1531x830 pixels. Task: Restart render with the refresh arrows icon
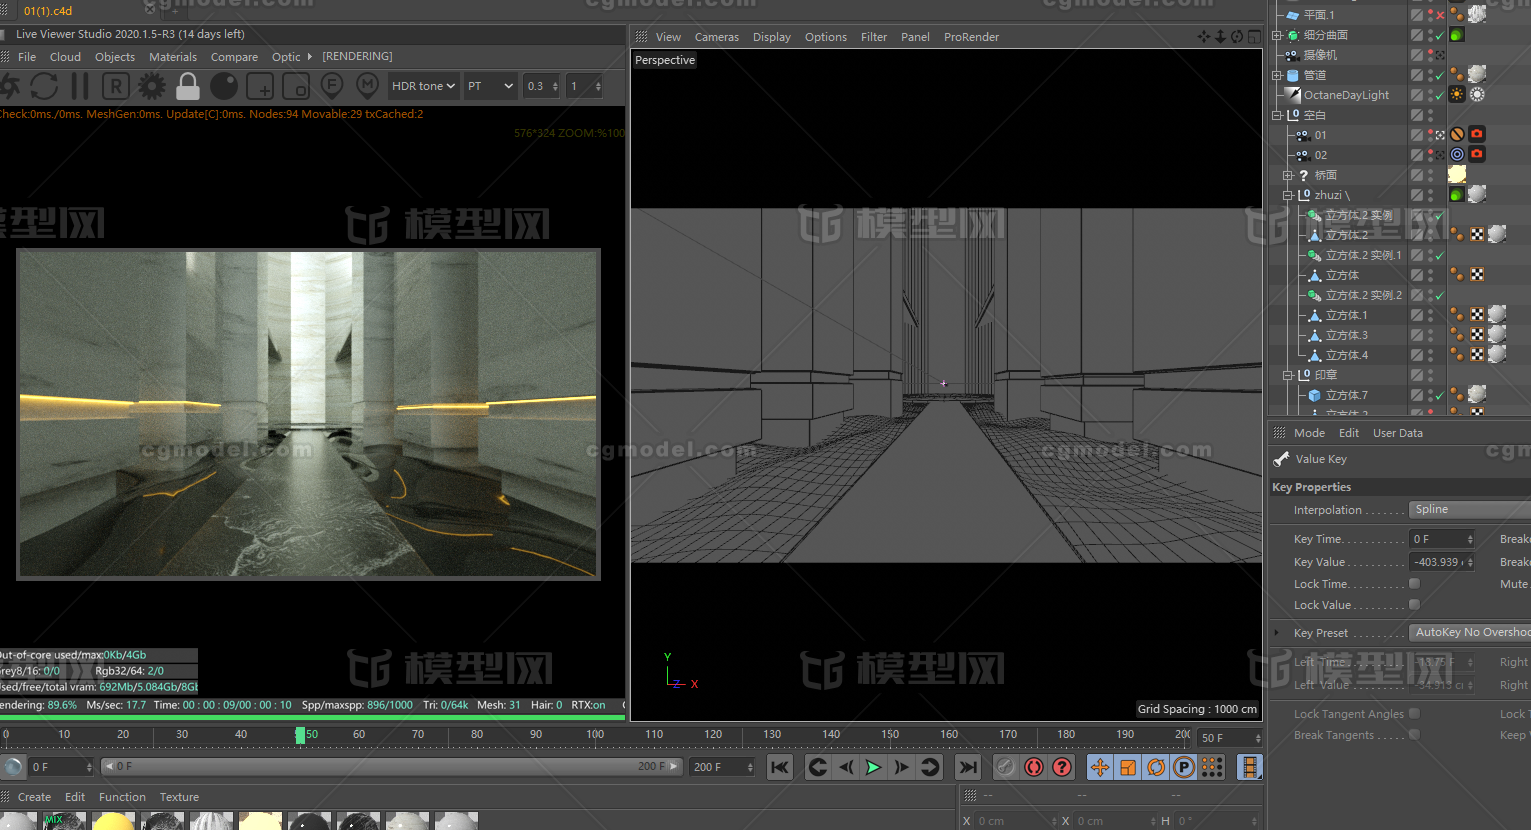(x=43, y=86)
